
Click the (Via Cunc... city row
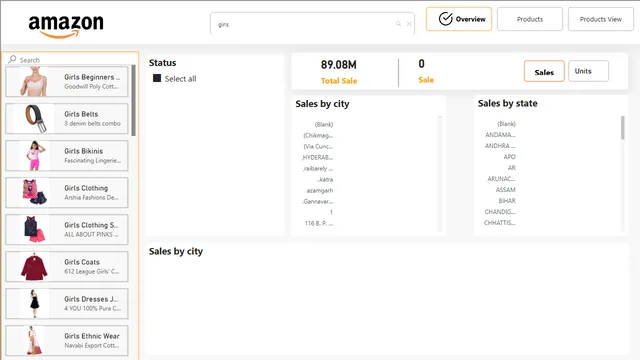tap(318, 146)
